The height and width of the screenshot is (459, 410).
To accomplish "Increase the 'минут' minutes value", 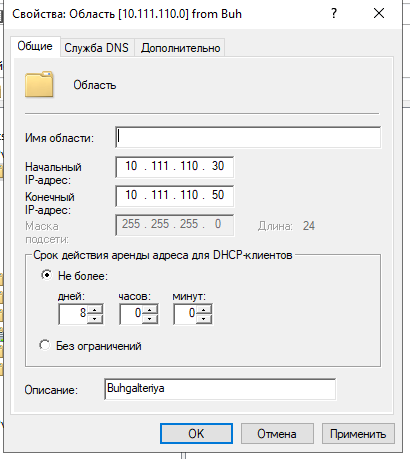I will pyautogui.click(x=203, y=309).
